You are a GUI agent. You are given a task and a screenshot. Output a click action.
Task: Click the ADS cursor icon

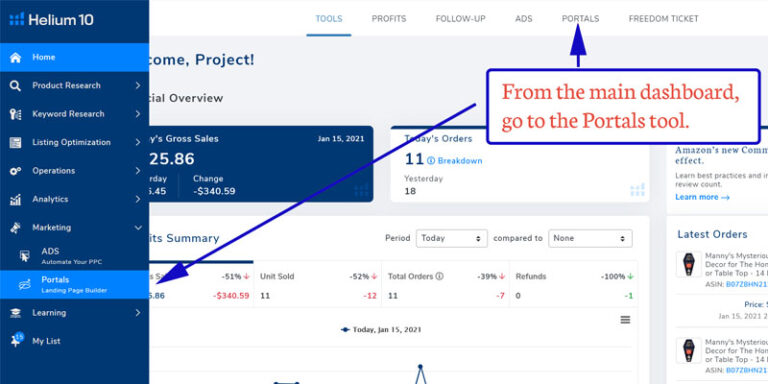24,256
